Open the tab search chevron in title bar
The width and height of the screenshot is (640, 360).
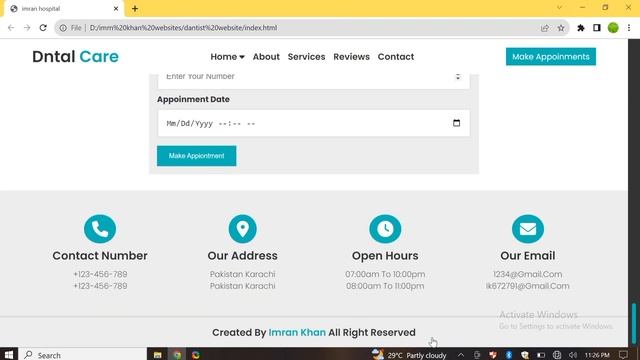tap(559, 8)
